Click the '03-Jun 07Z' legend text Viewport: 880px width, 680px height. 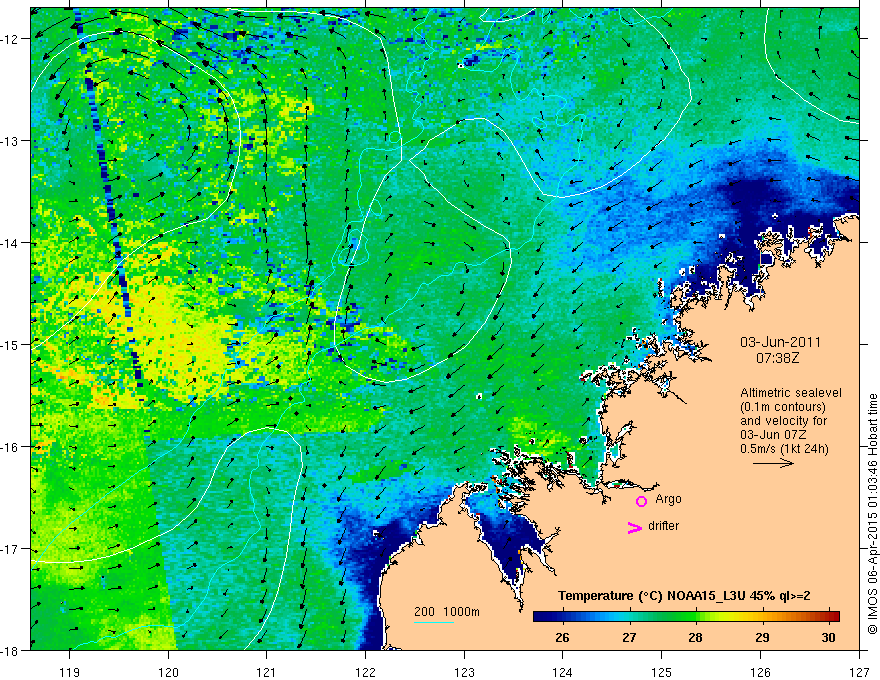[773, 435]
